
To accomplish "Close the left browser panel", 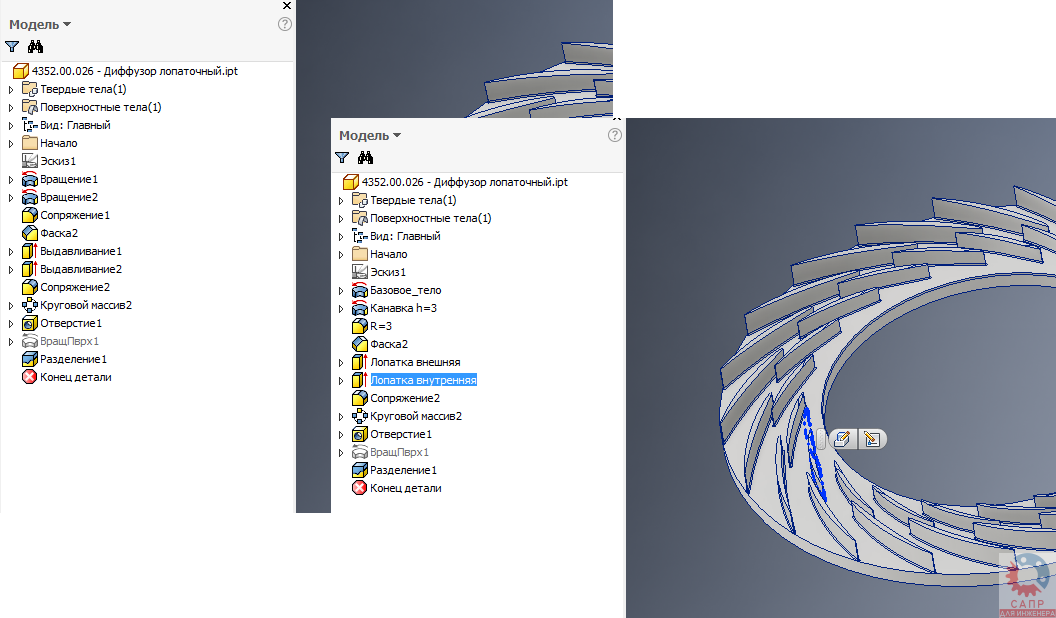I will click(x=287, y=5).
